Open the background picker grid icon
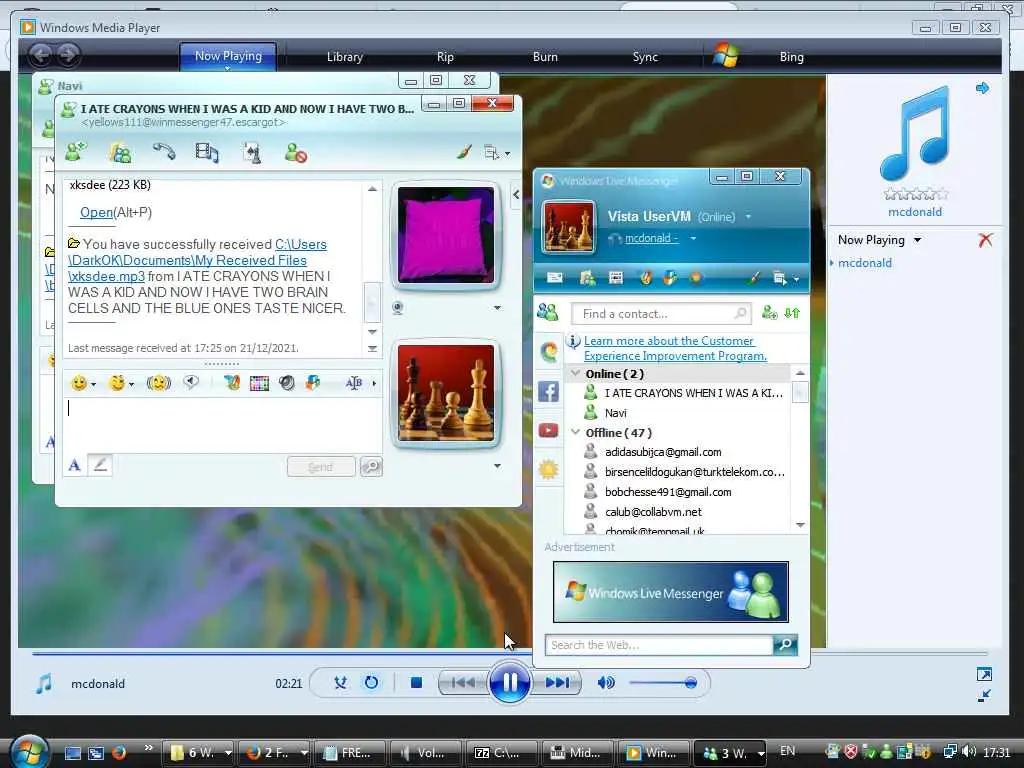Viewport: 1024px width, 768px height. (259, 383)
